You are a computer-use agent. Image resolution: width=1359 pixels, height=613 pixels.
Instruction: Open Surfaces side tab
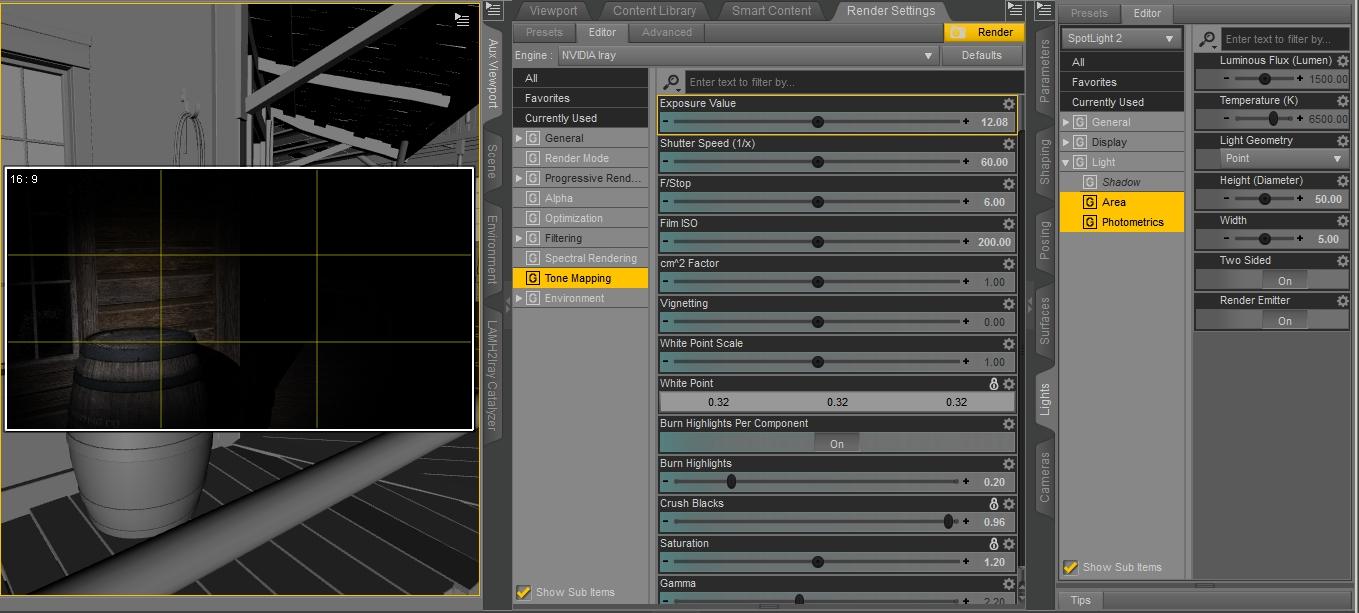click(x=1045, y=321)
